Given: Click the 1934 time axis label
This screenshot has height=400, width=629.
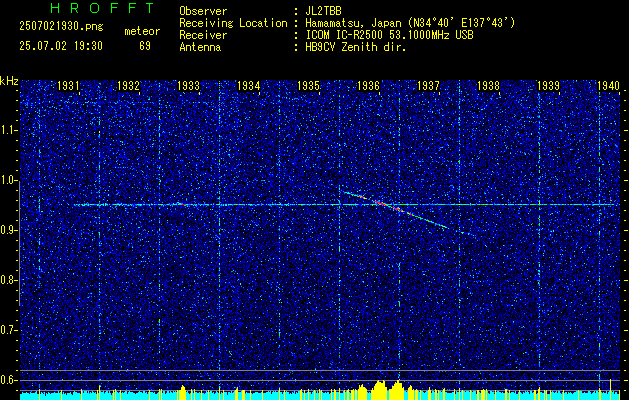Looking at the screenshot, I should click(x=248, y=85).
